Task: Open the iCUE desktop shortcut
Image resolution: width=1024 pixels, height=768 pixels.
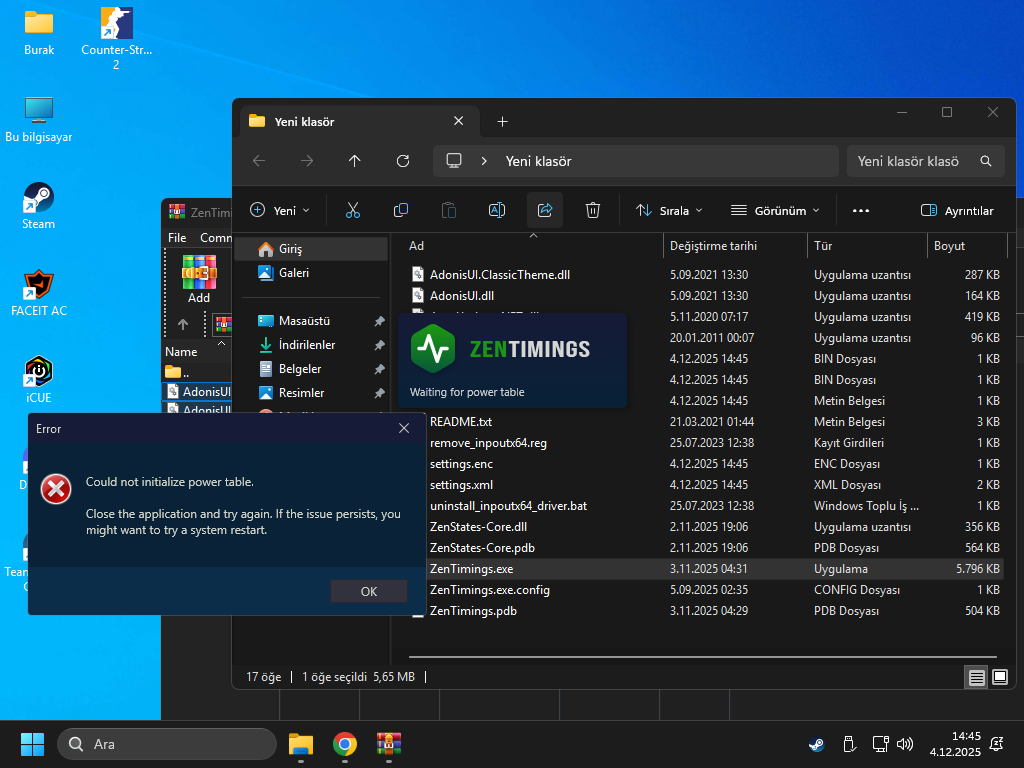Action: click(x=39, y=380)
